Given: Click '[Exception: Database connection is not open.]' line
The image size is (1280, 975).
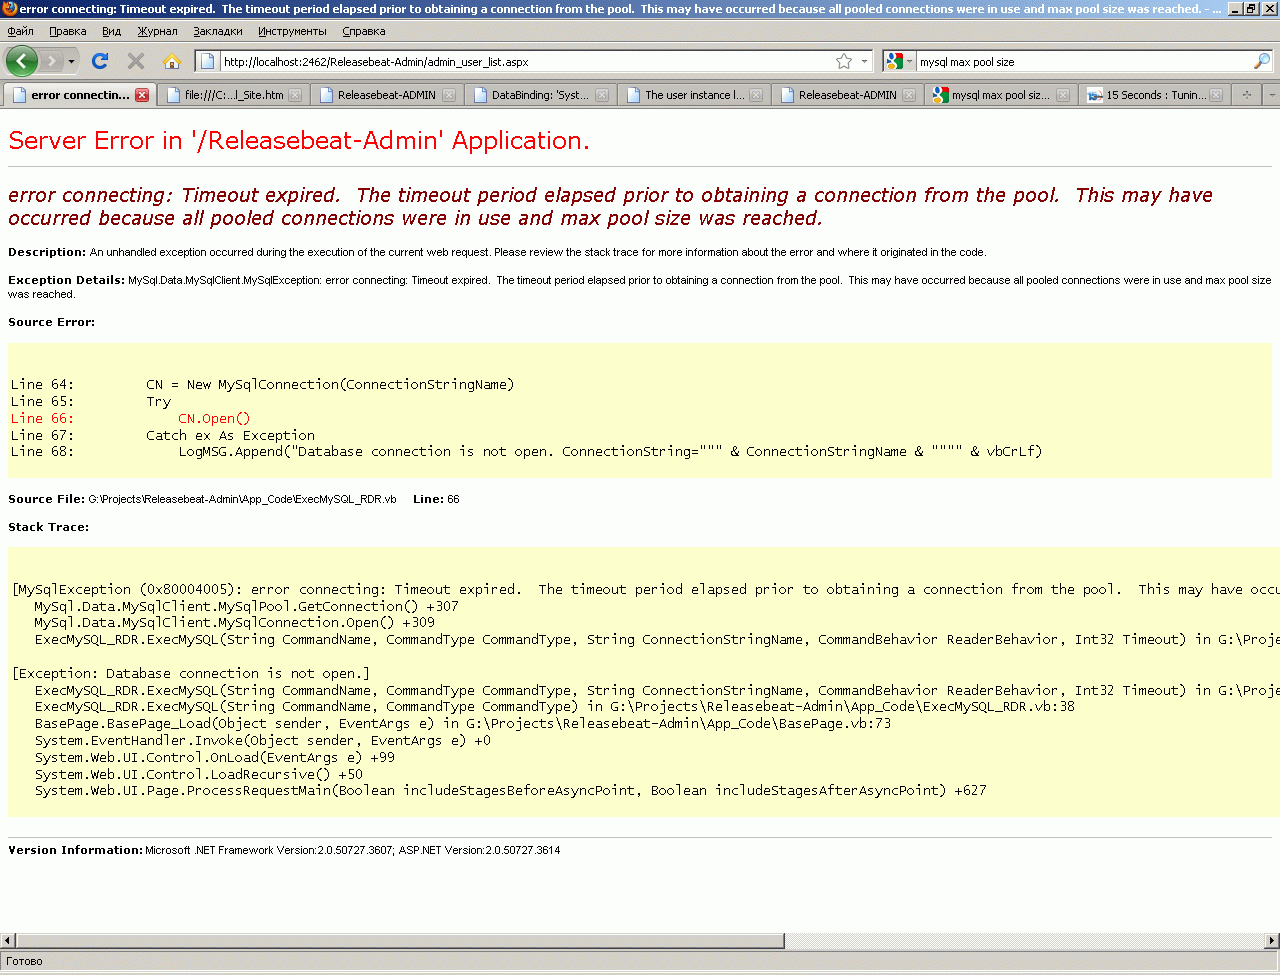Looking at the screenshot, I should (x=190, y=674).
